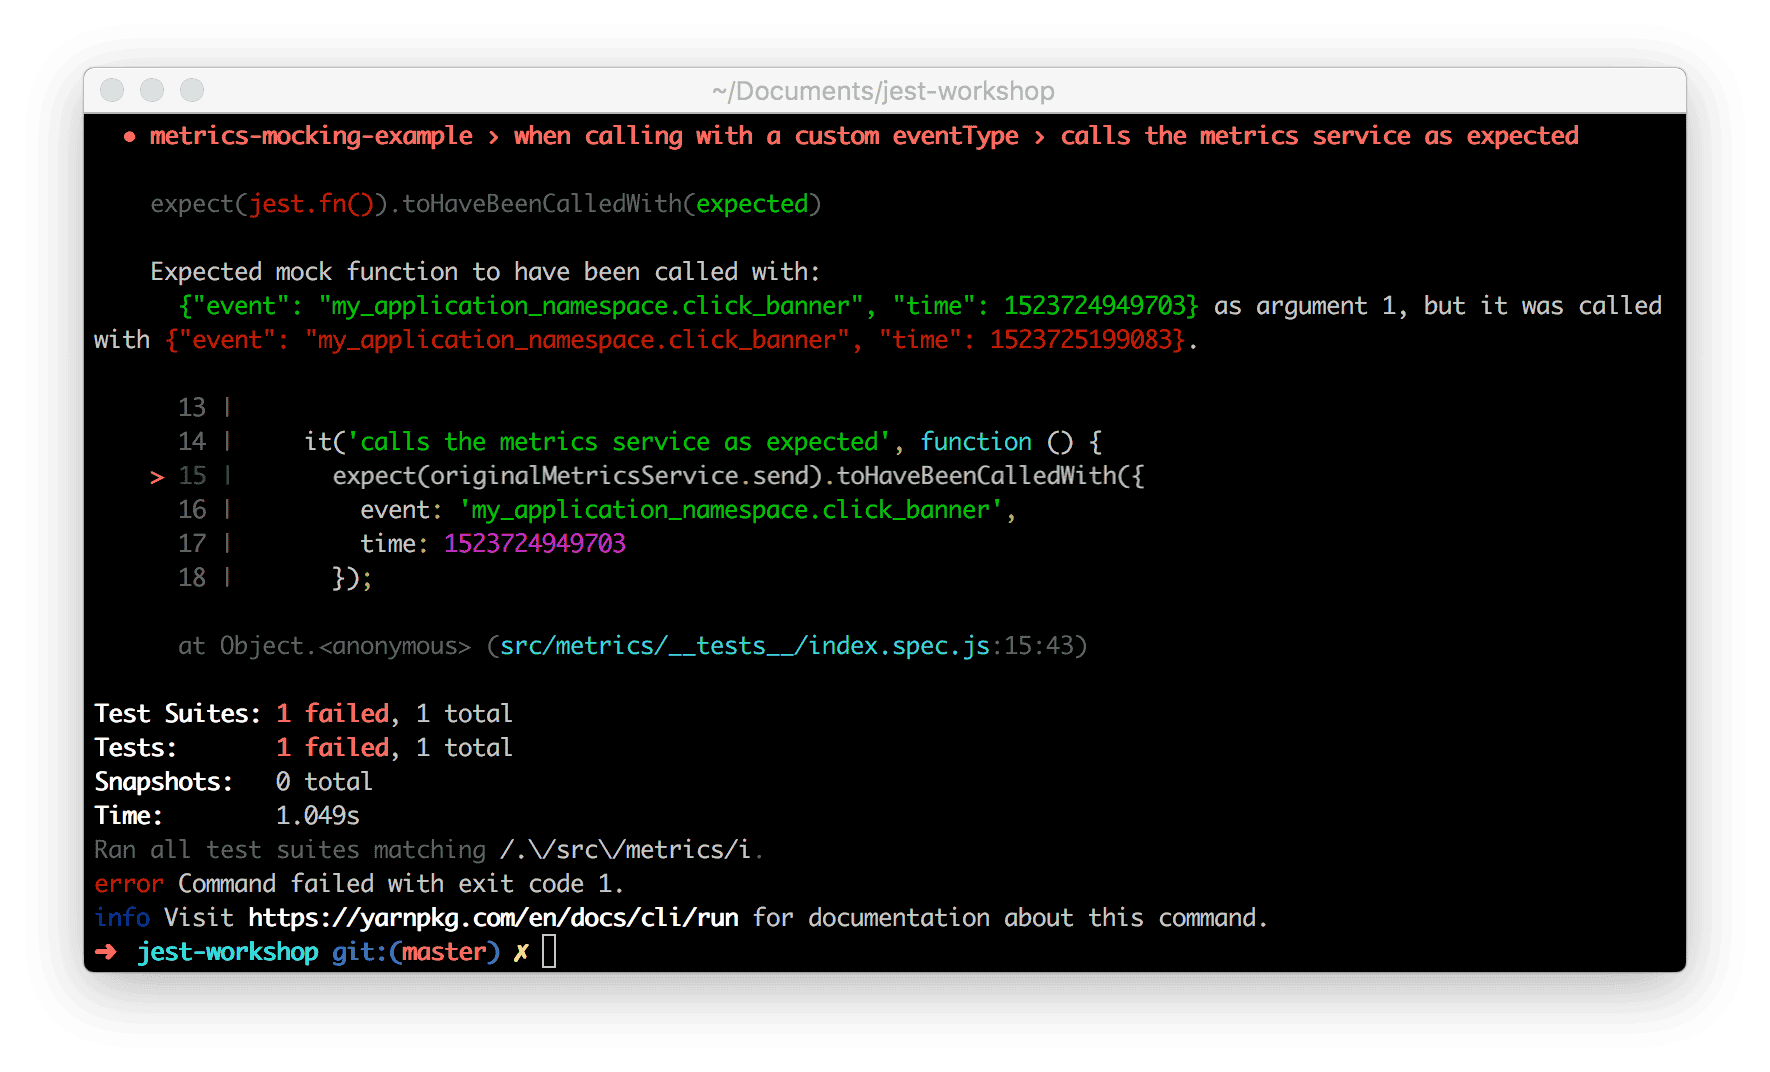Click the red failure bullet before metrics-mocking-example

pyautogui.click(x=130, y=137)
